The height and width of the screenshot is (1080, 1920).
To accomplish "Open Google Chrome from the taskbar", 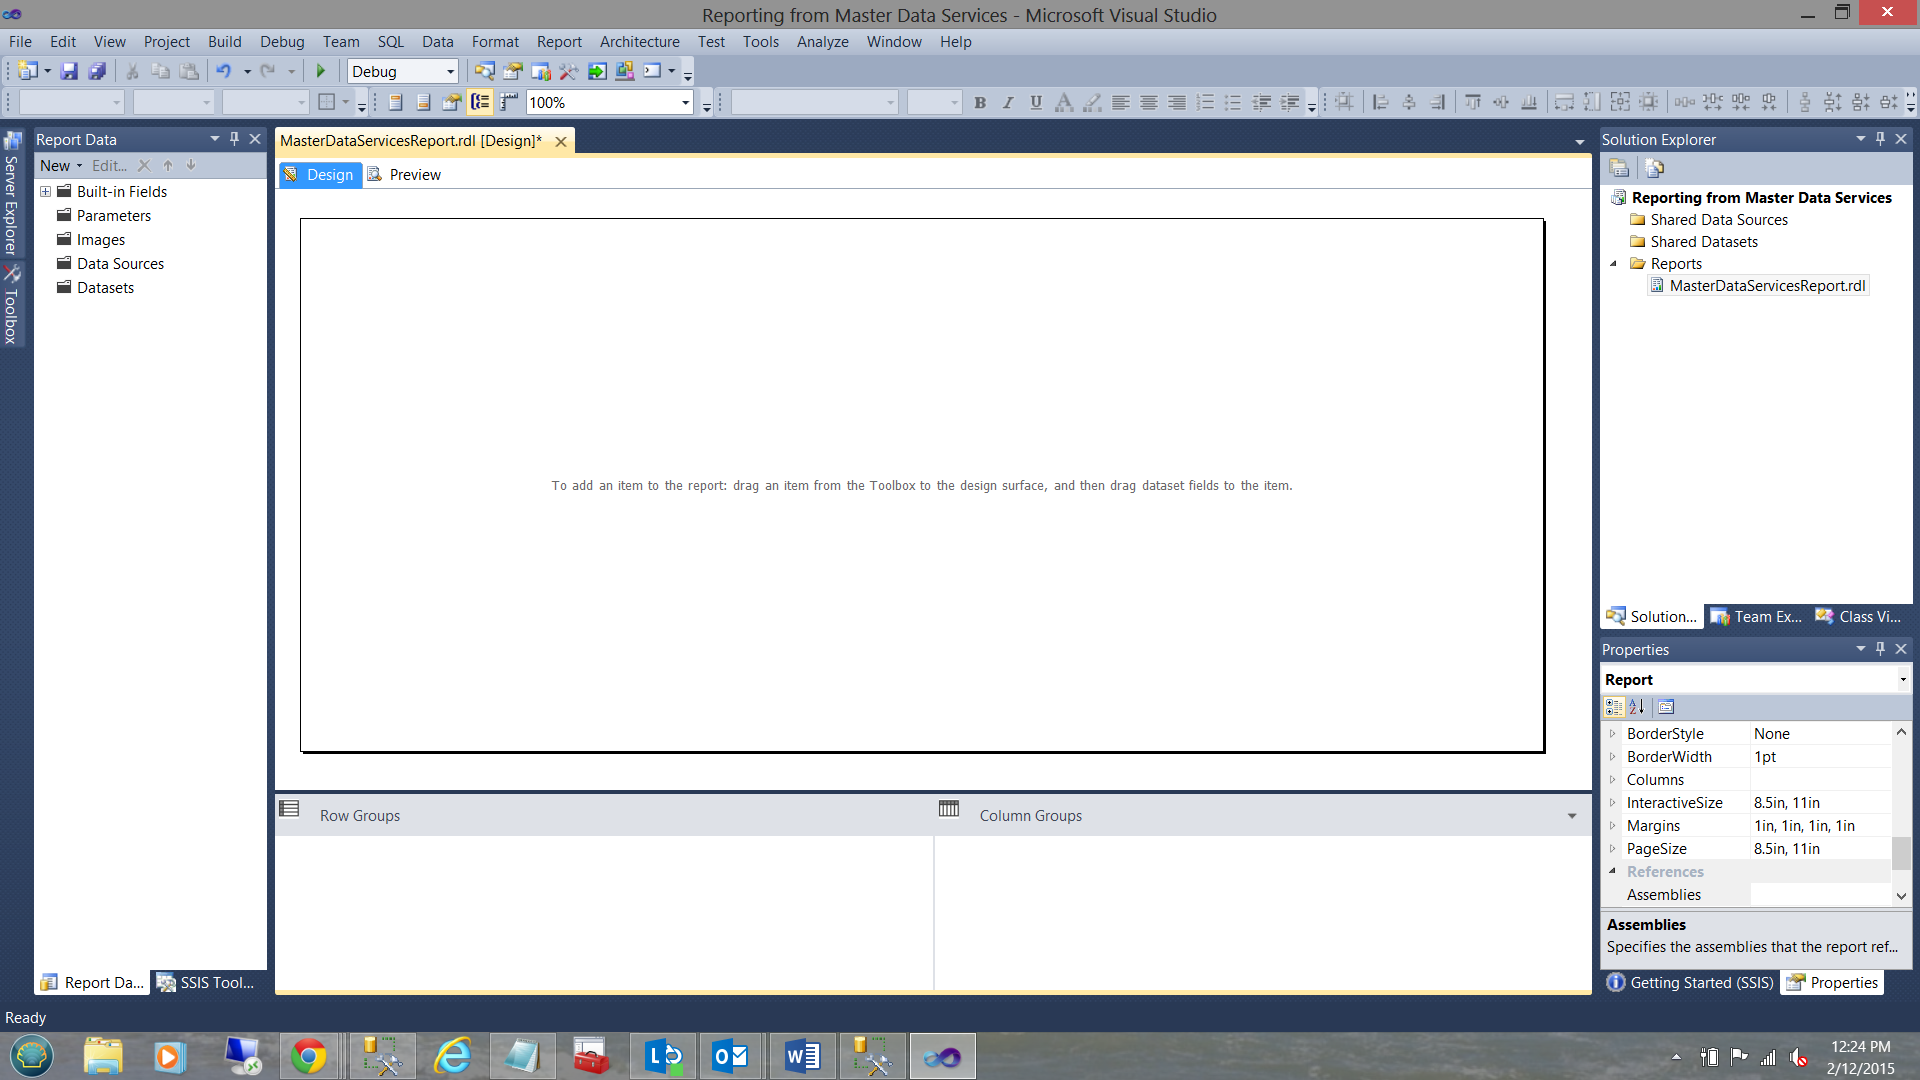I will point(308,1056).
